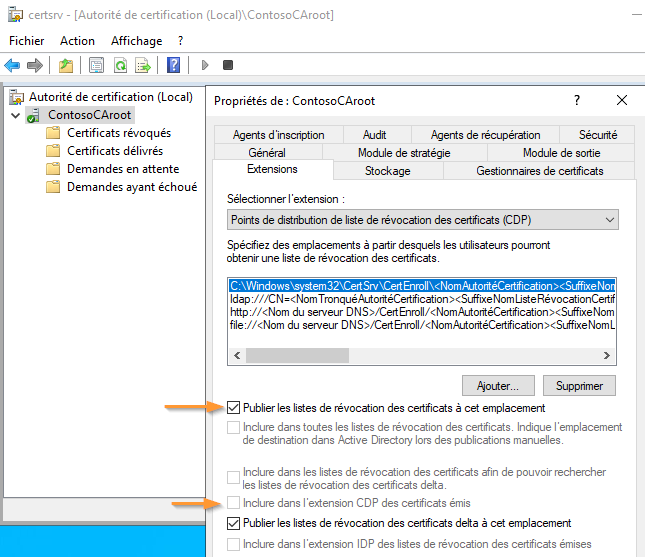Switch to the Gestionnaires de certificats tab
The image size is (645, 557).
[540, 171]
